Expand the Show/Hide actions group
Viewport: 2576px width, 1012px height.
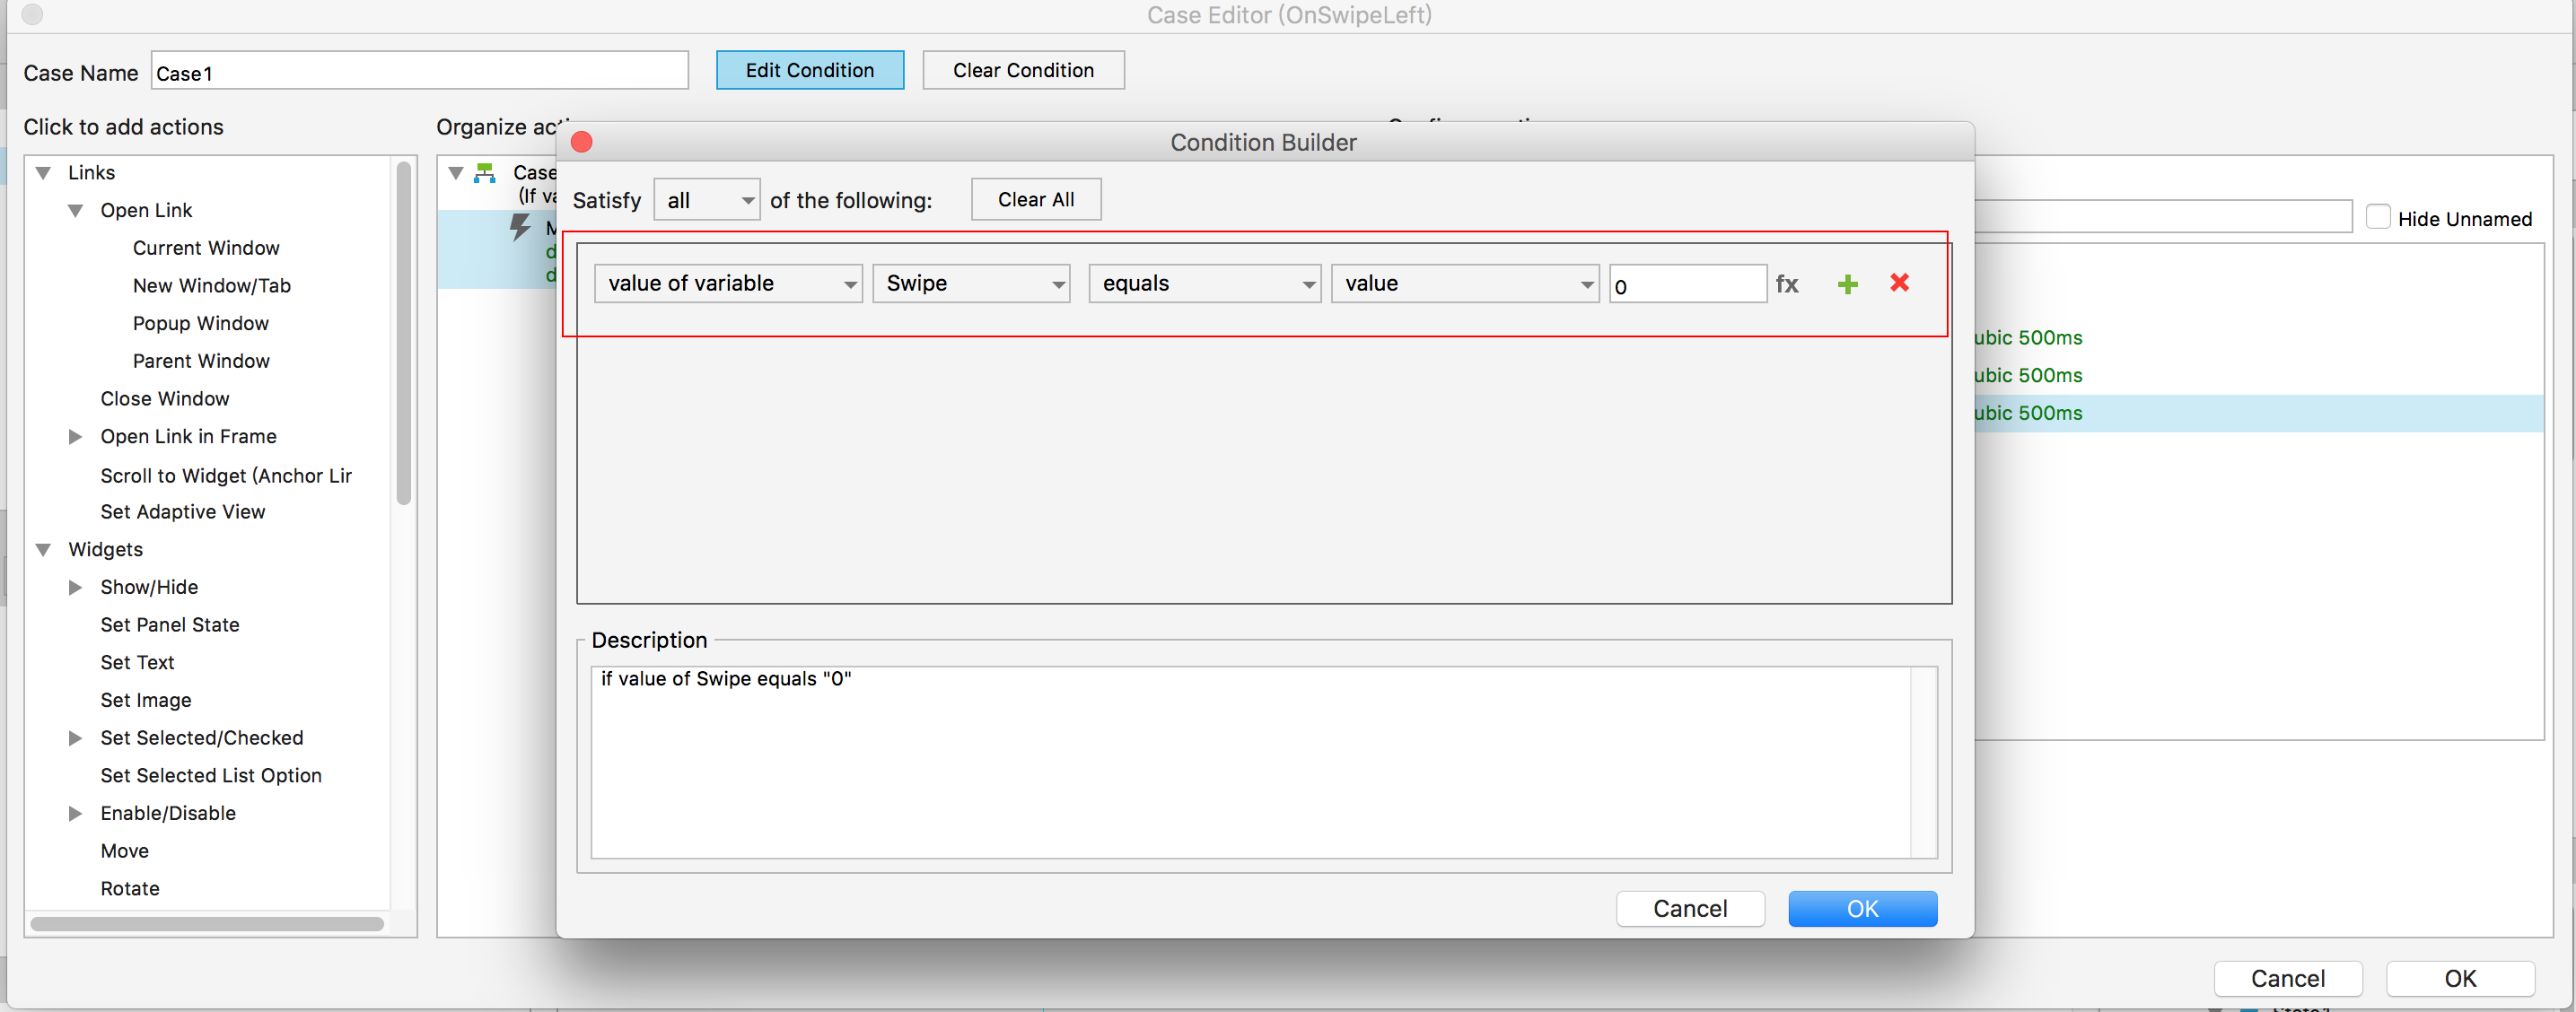click(x=75, y=588)
